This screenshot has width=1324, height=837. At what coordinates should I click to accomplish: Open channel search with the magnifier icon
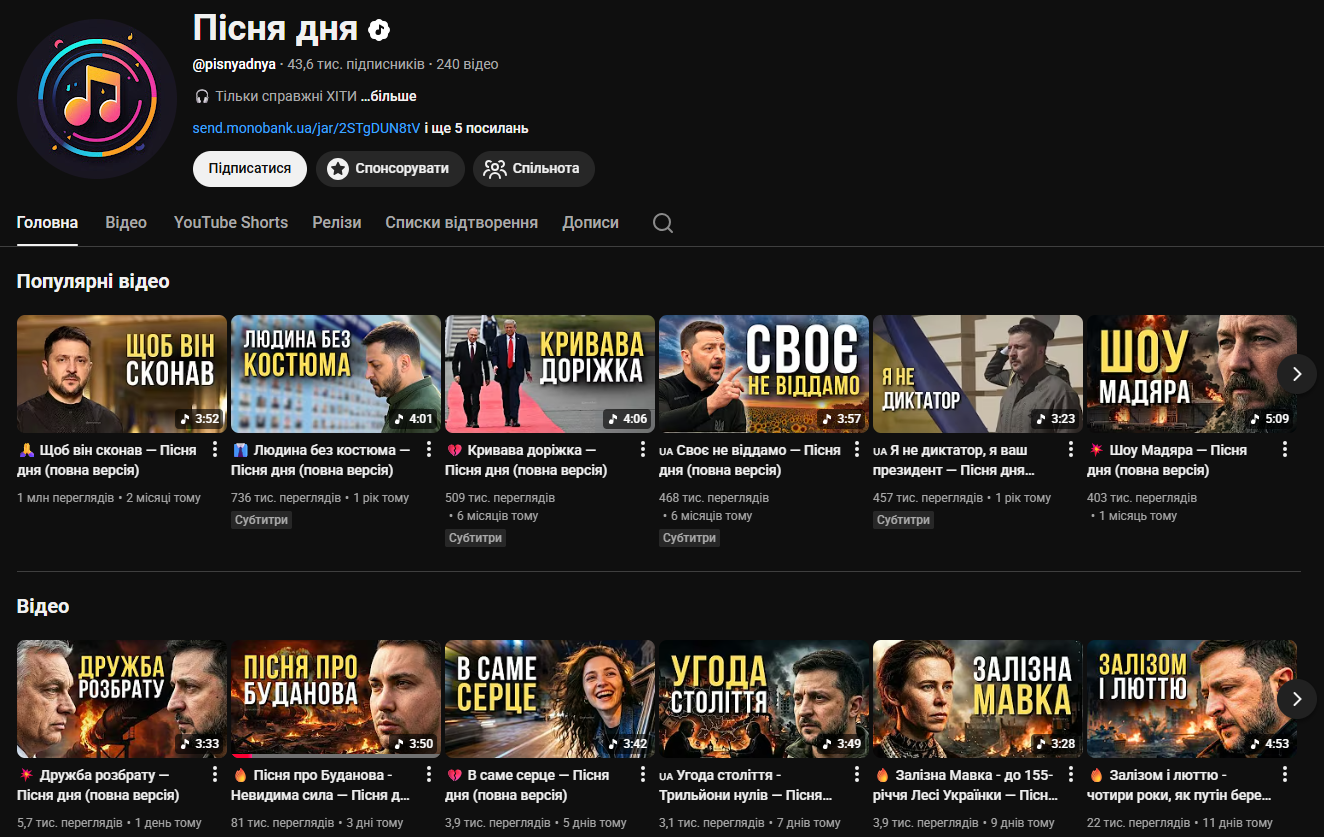(662, 222)
